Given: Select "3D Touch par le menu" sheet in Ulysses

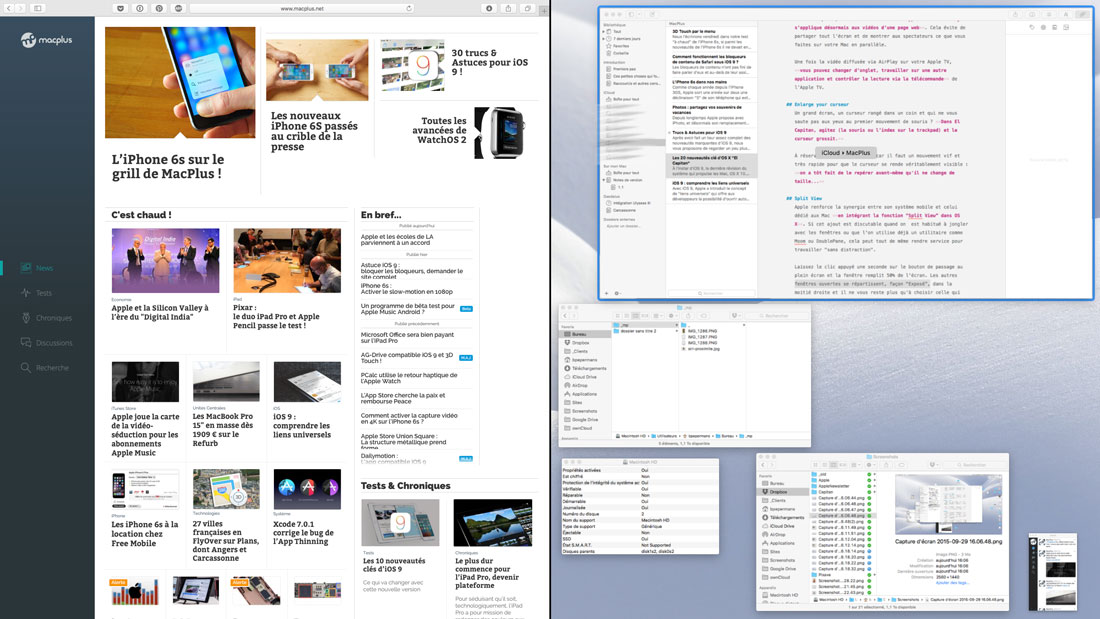Looking at the screenshot, I should point(711,39).
